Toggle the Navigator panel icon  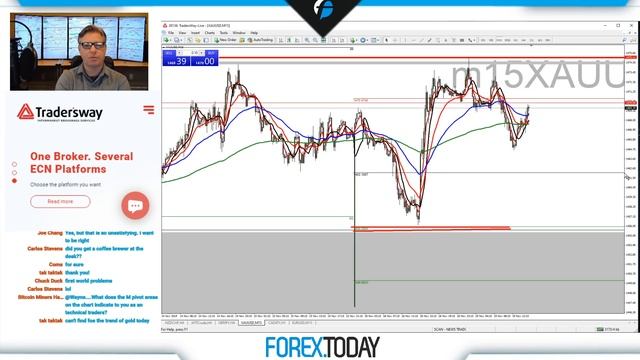point(207,40)
